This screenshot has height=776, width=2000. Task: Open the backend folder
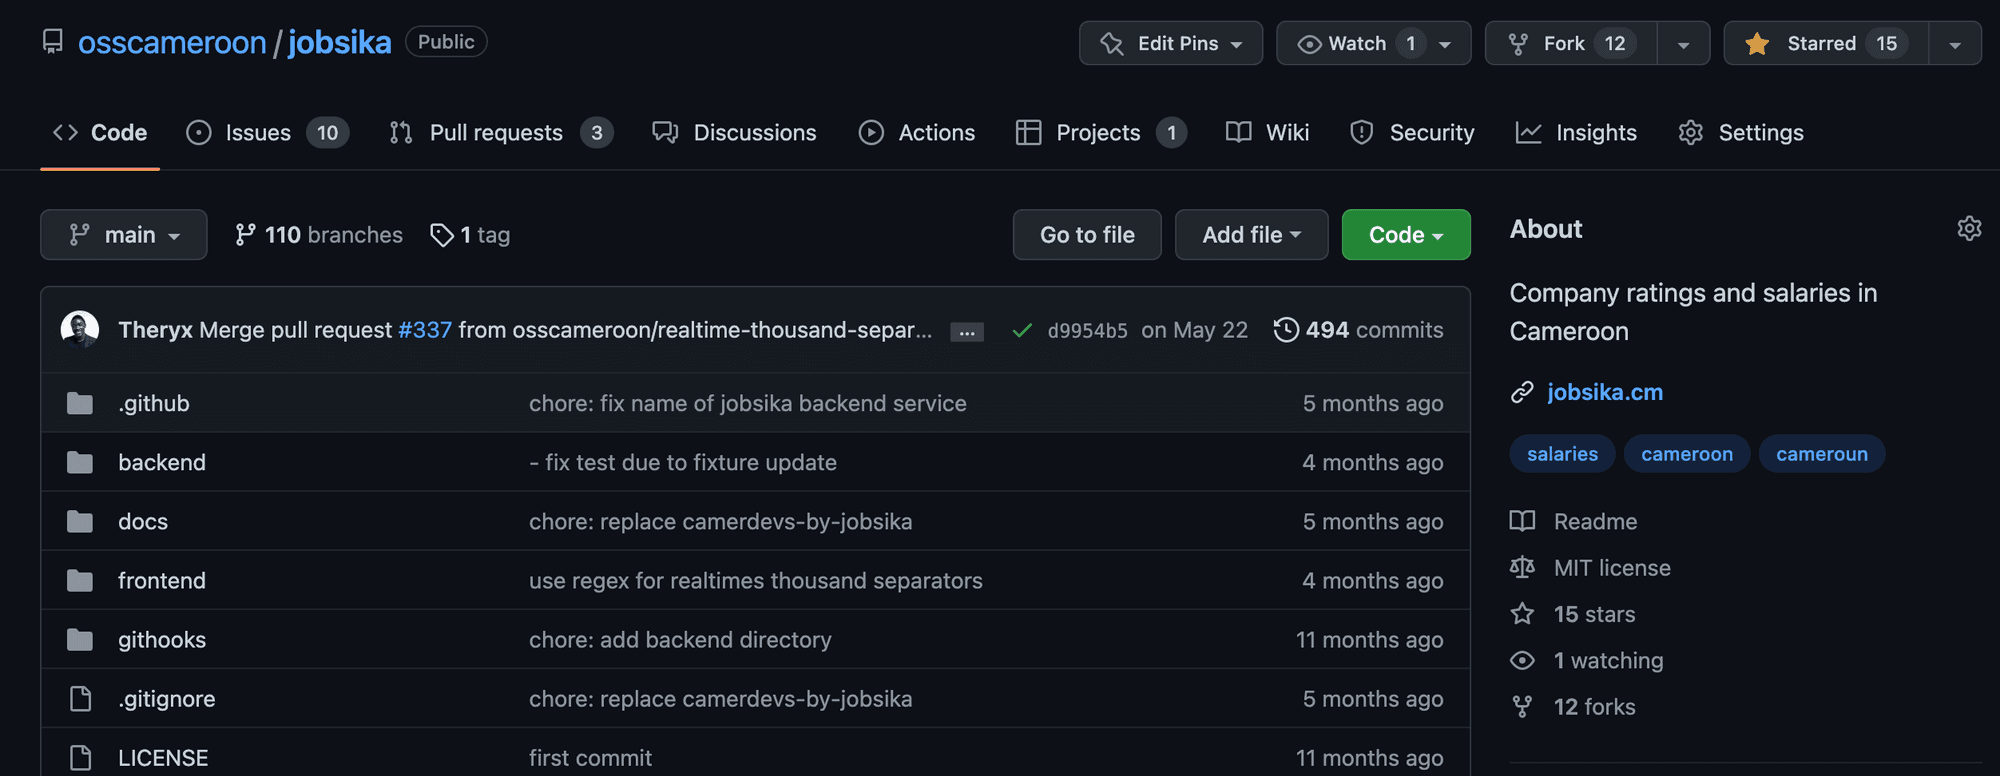pyautogui.click(x=162, y=462)
